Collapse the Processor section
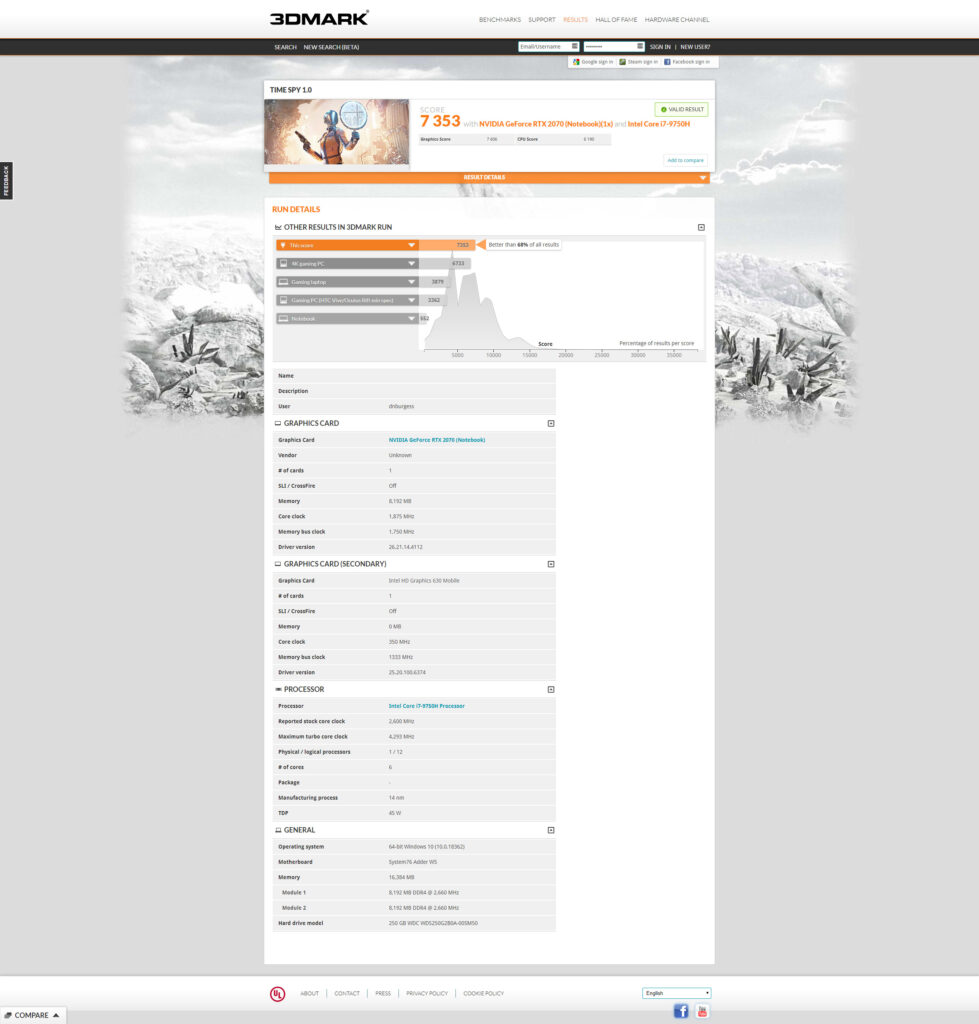The image size is (979, 1024). (551, 690)
